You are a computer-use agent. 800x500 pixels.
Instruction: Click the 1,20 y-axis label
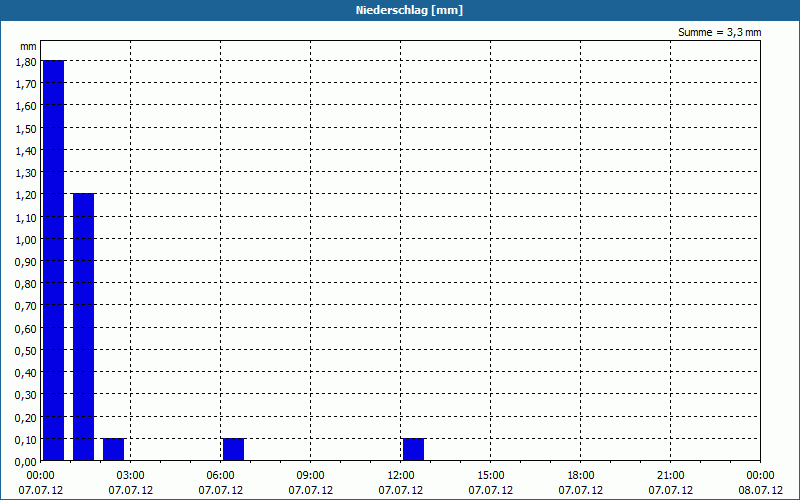coord(26,195)
